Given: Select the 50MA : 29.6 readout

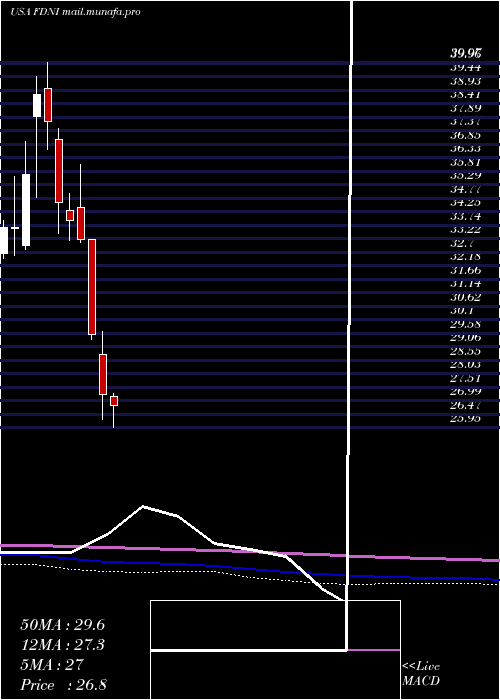Looking at the screenshot, I should pyautogui.click(x=62, y=625).
